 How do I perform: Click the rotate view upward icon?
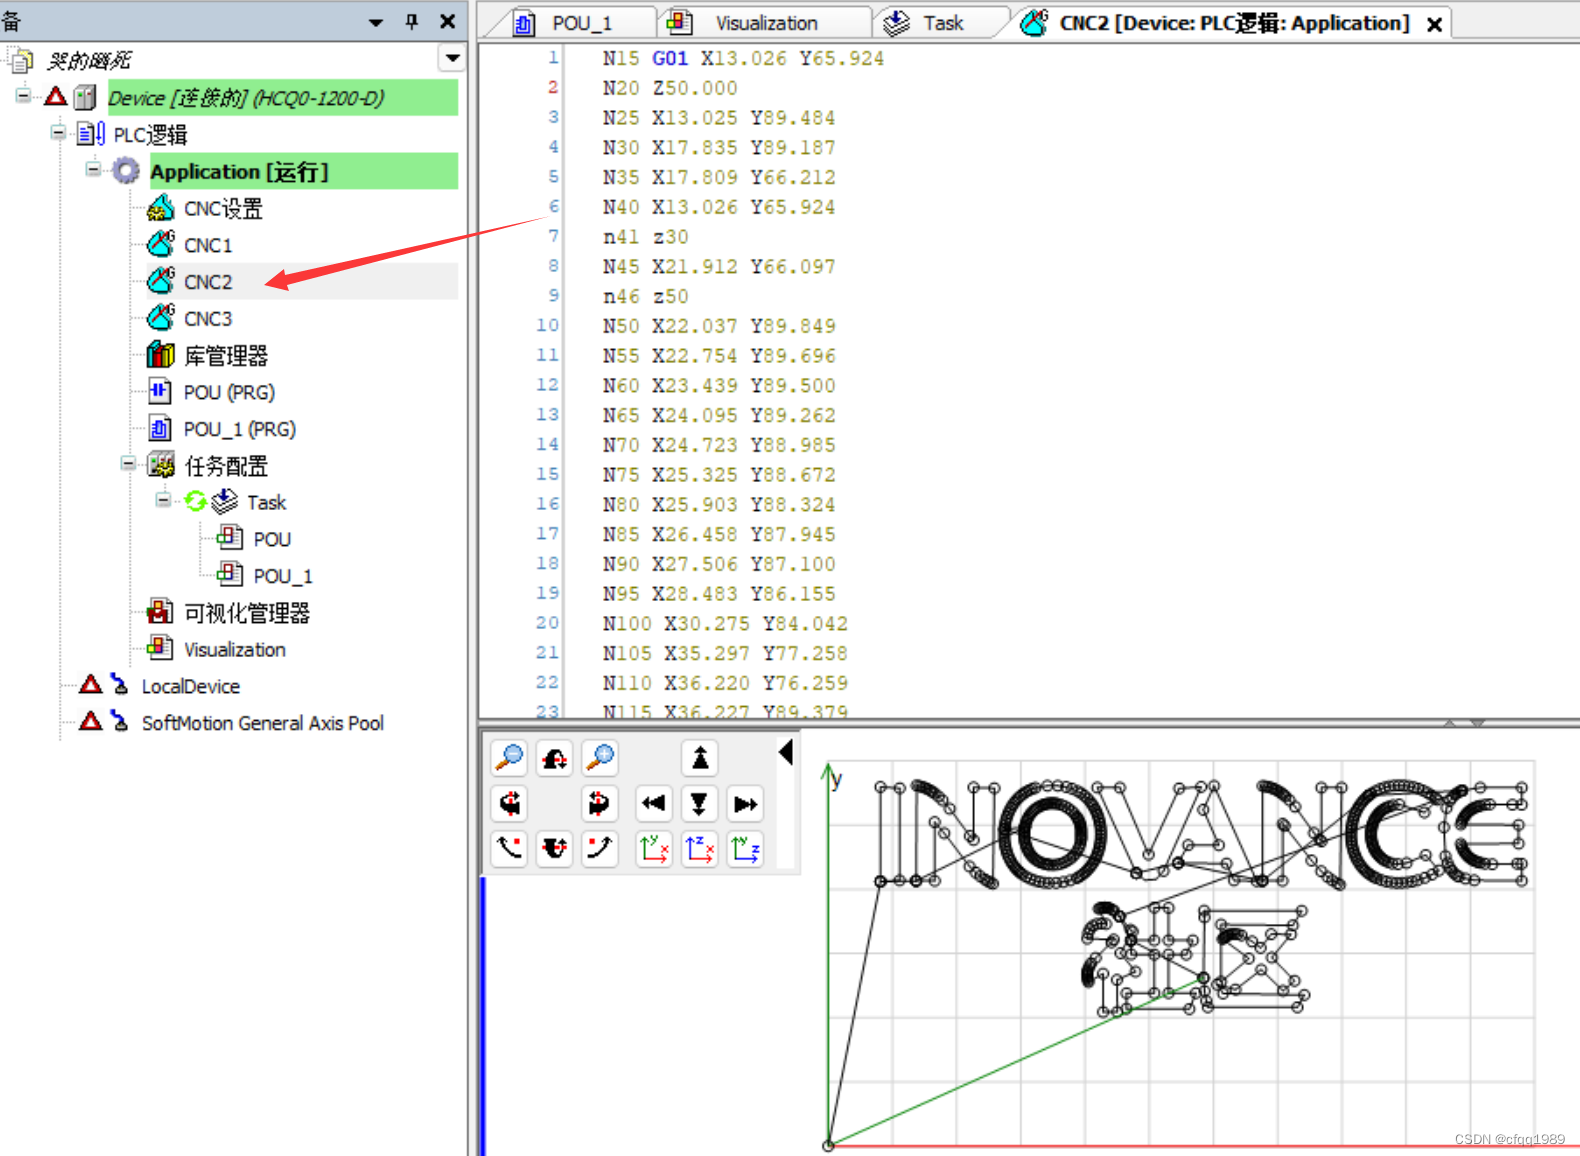tap(555, 848)
